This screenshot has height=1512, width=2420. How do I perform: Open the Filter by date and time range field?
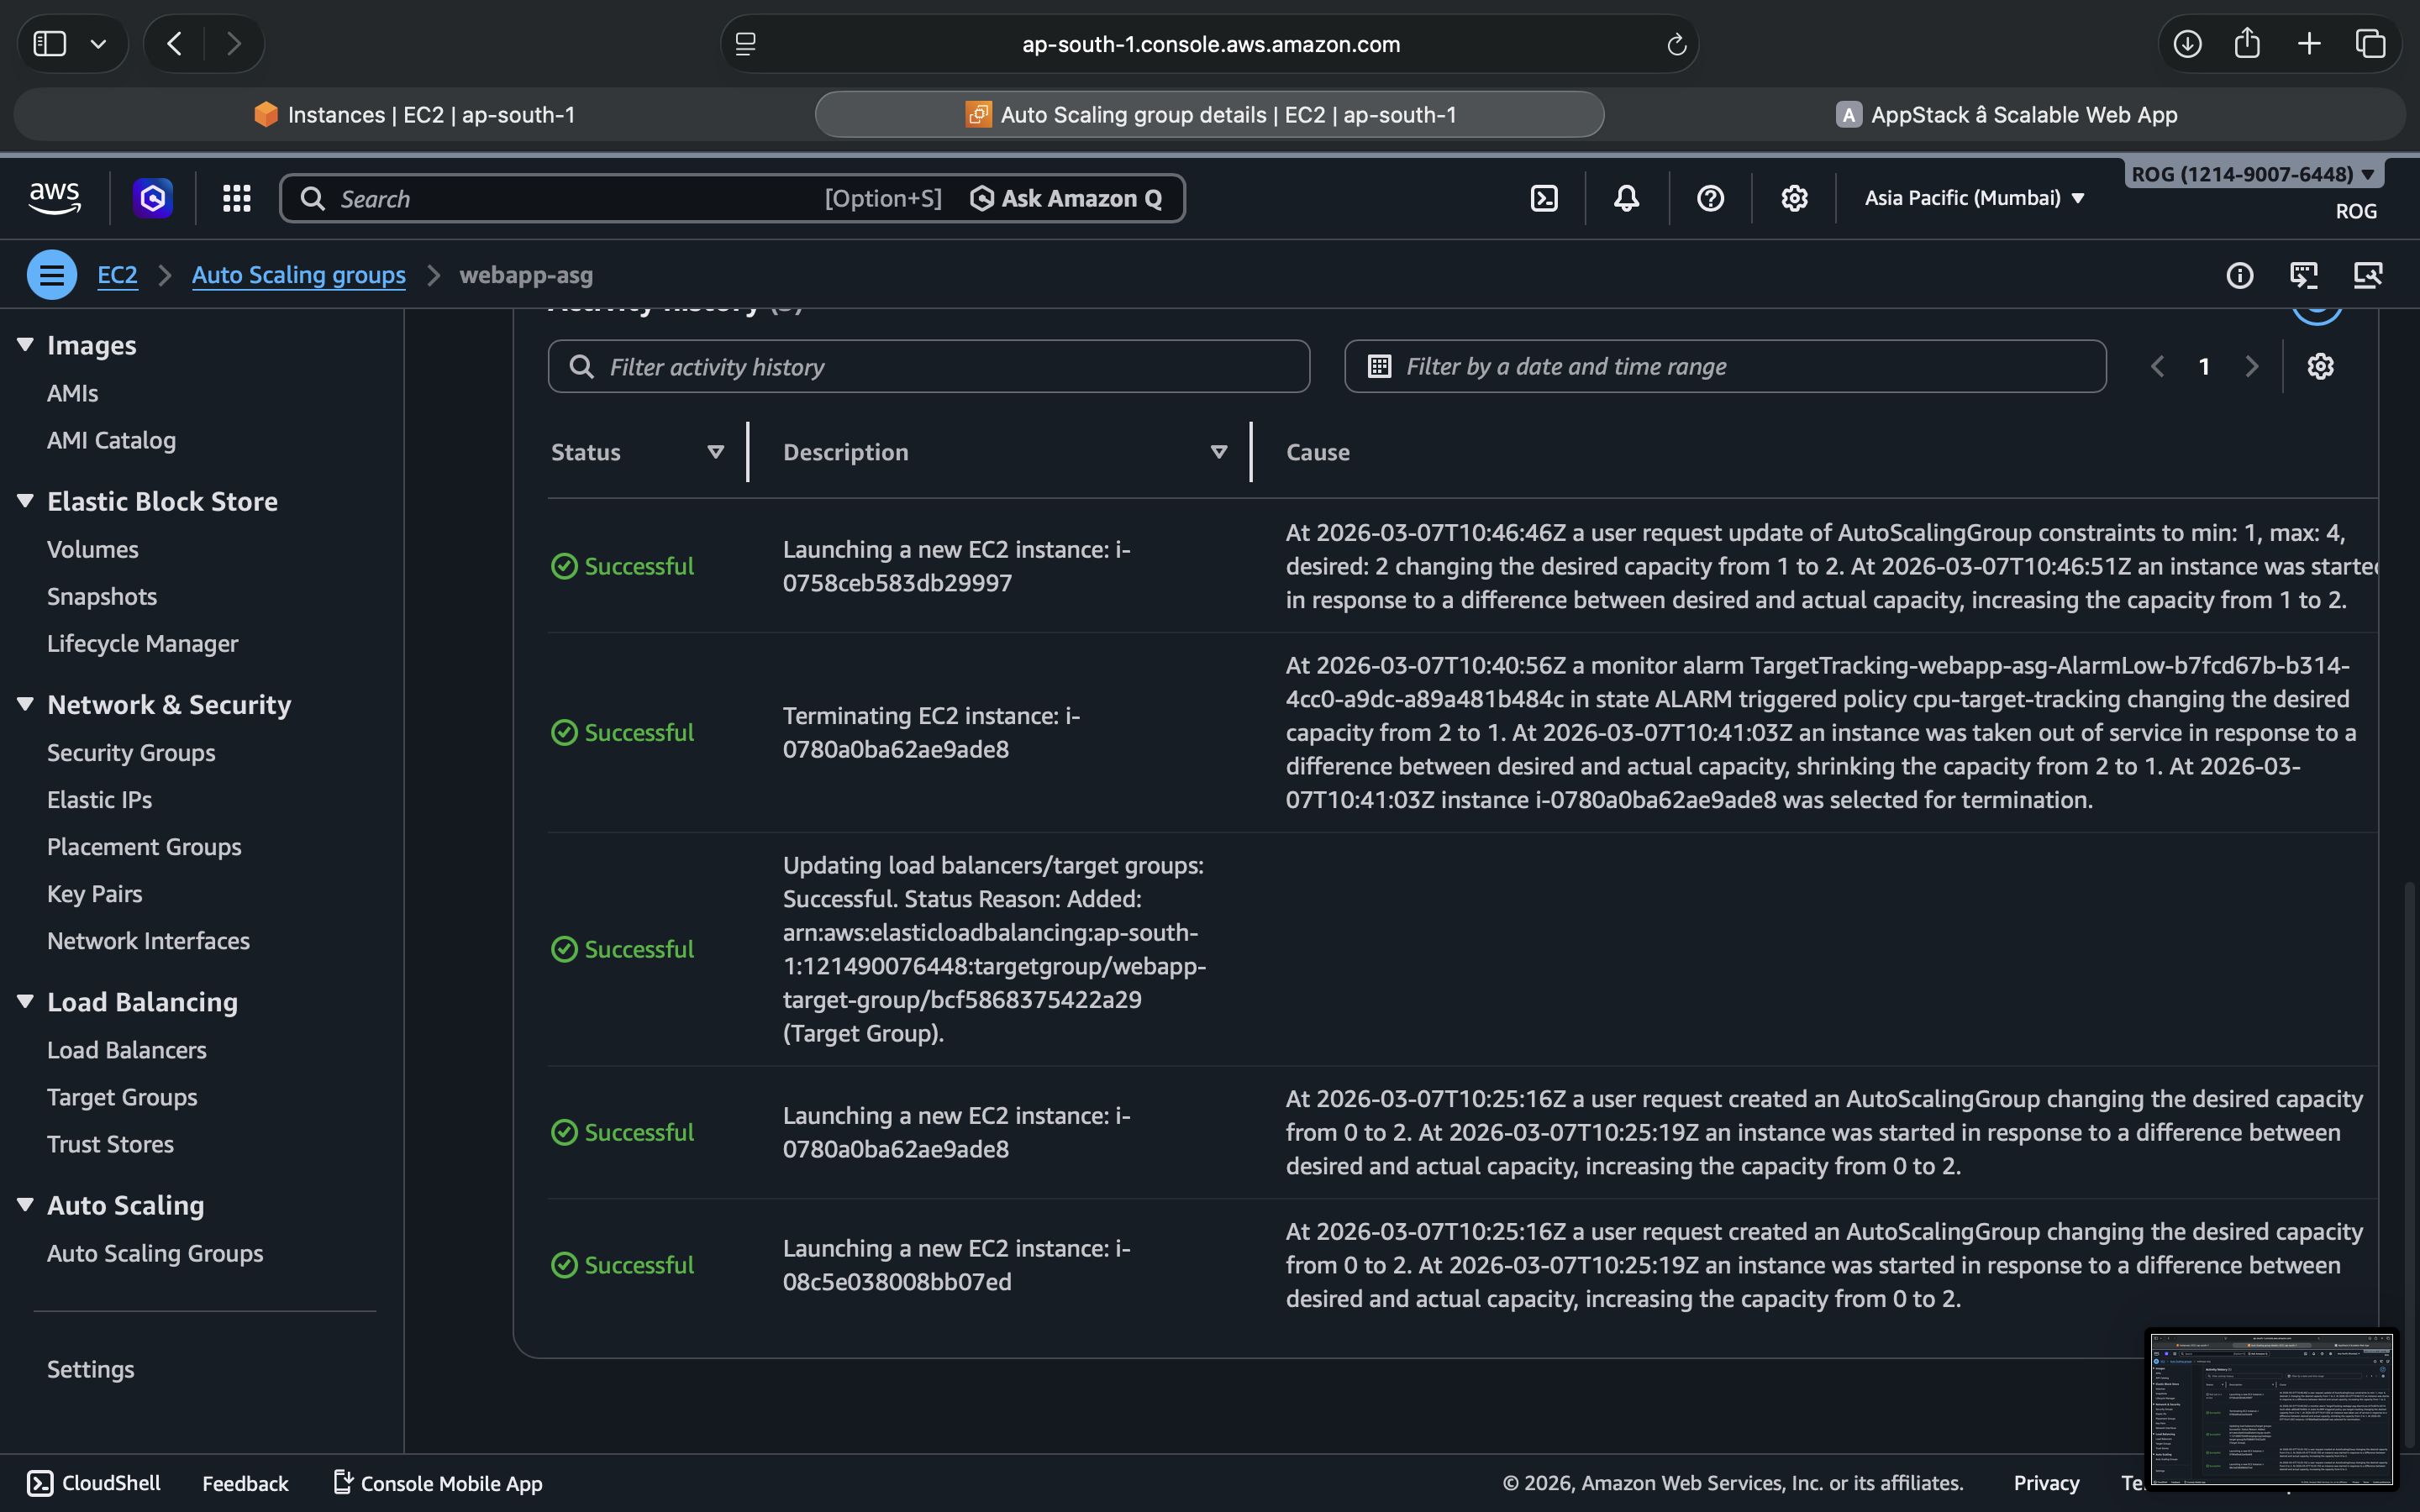pyautogui.click(x=1725, y=367)
